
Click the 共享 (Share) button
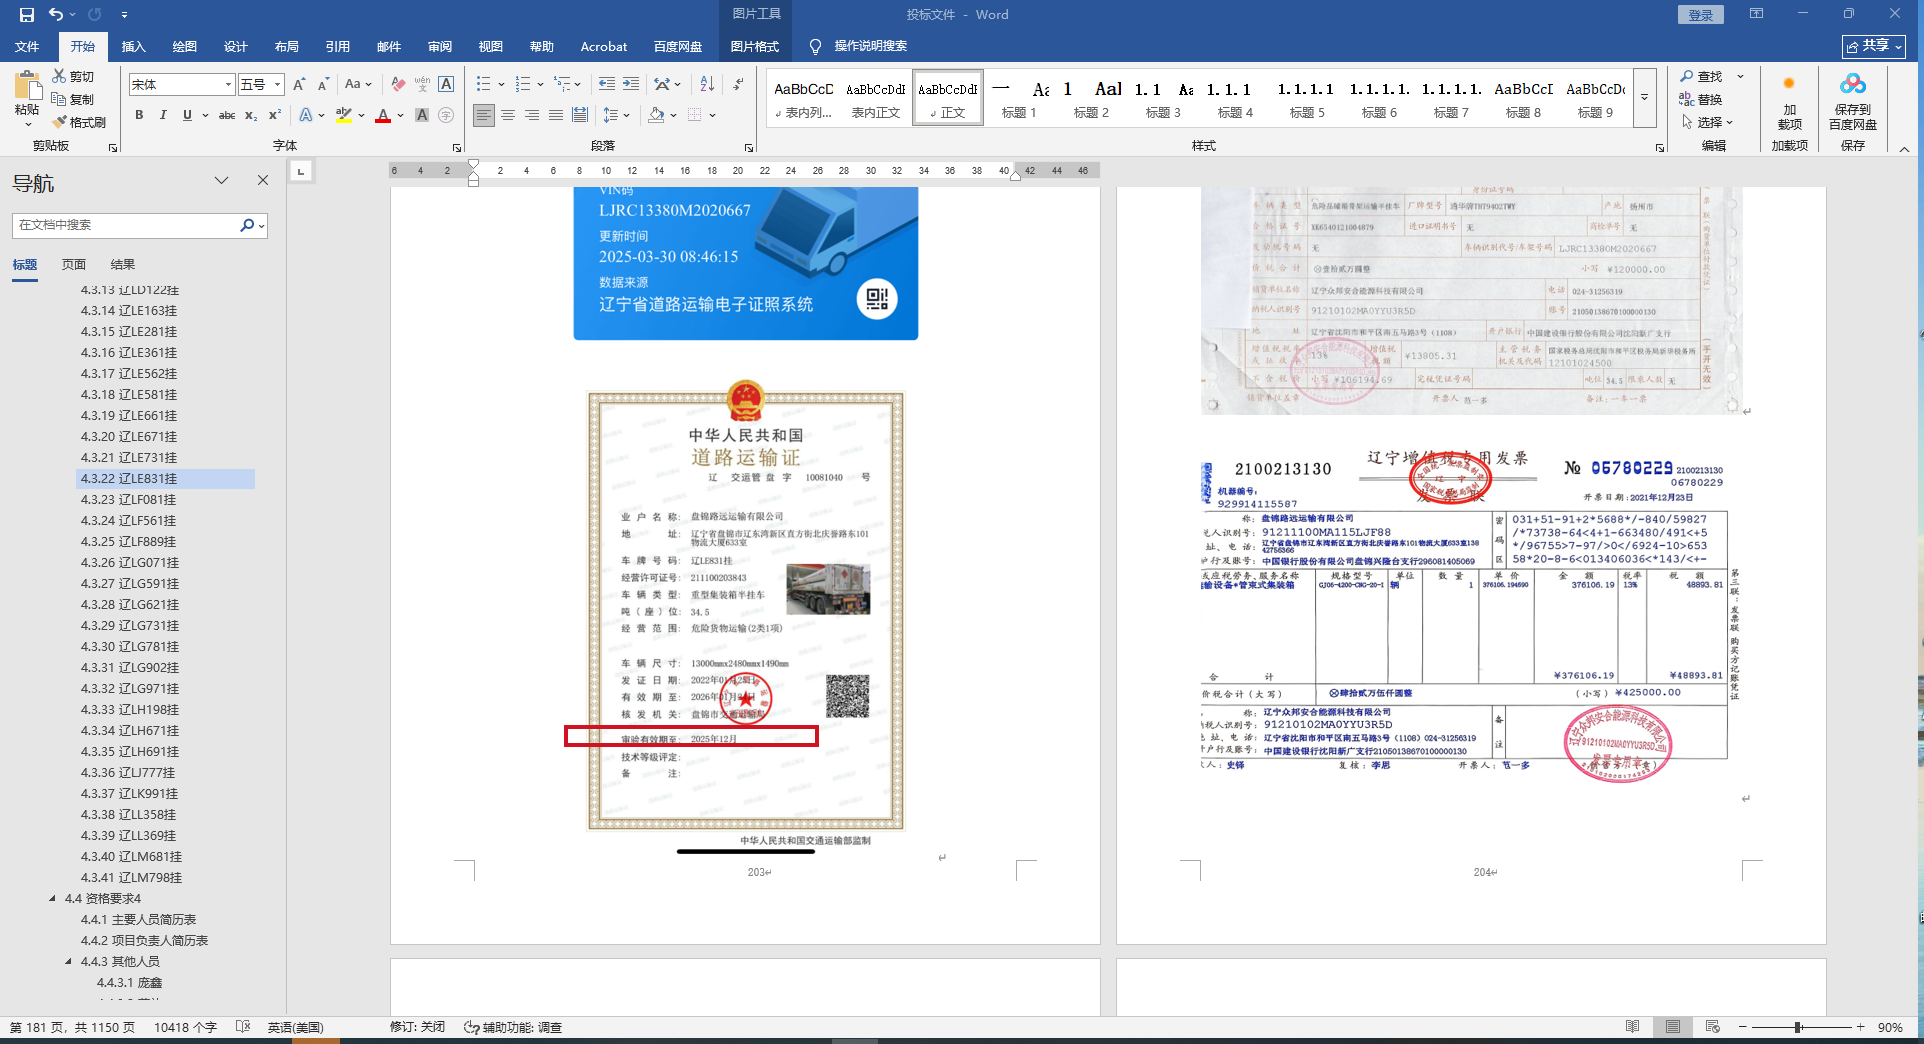click(1875, 46)
